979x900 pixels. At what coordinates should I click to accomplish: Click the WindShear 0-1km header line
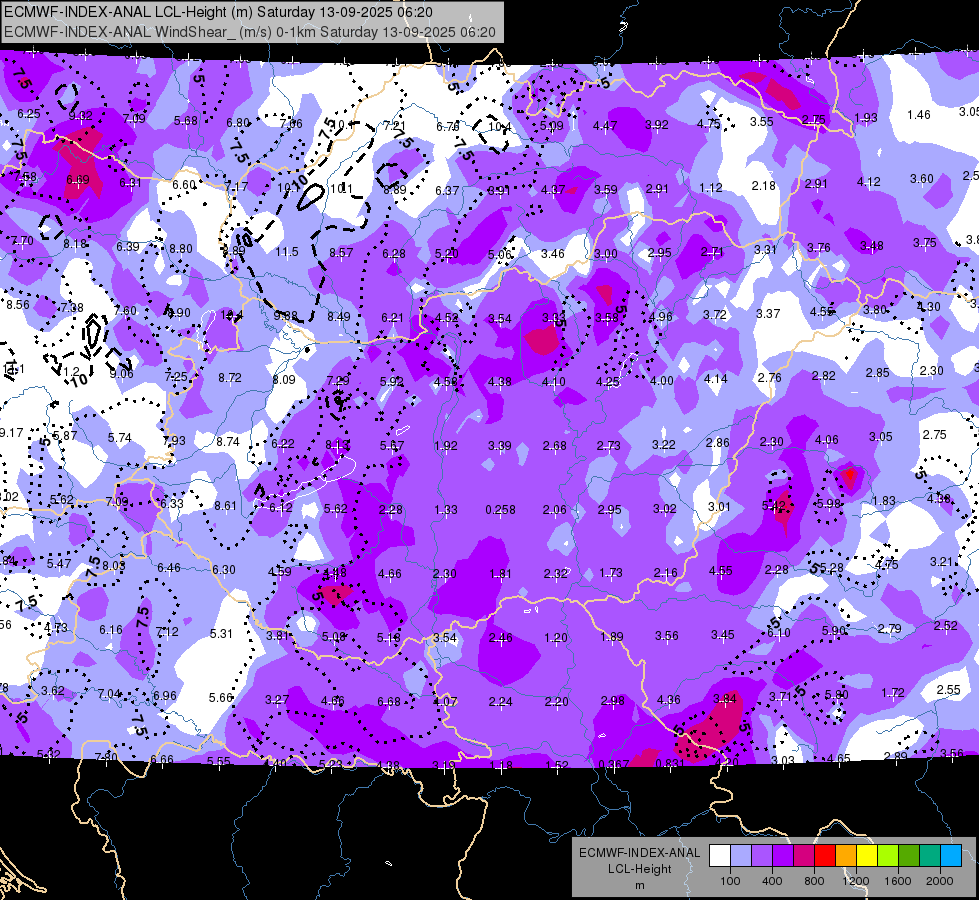tap(250, 32)
